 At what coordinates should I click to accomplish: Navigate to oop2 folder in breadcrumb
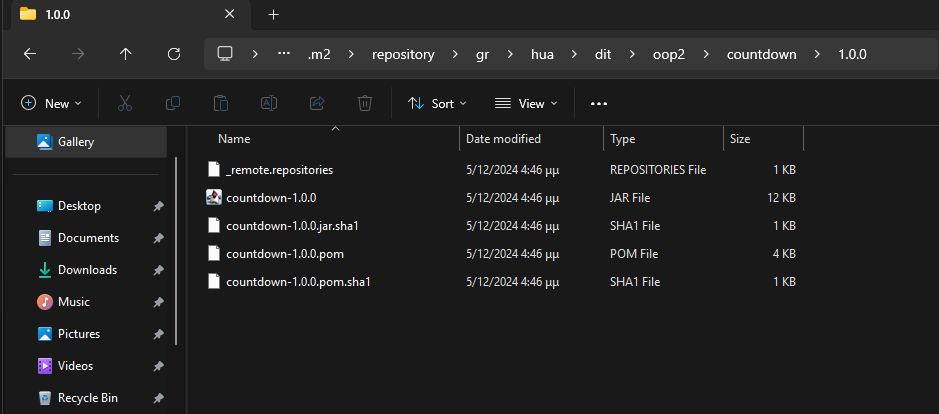coord(669,55)
